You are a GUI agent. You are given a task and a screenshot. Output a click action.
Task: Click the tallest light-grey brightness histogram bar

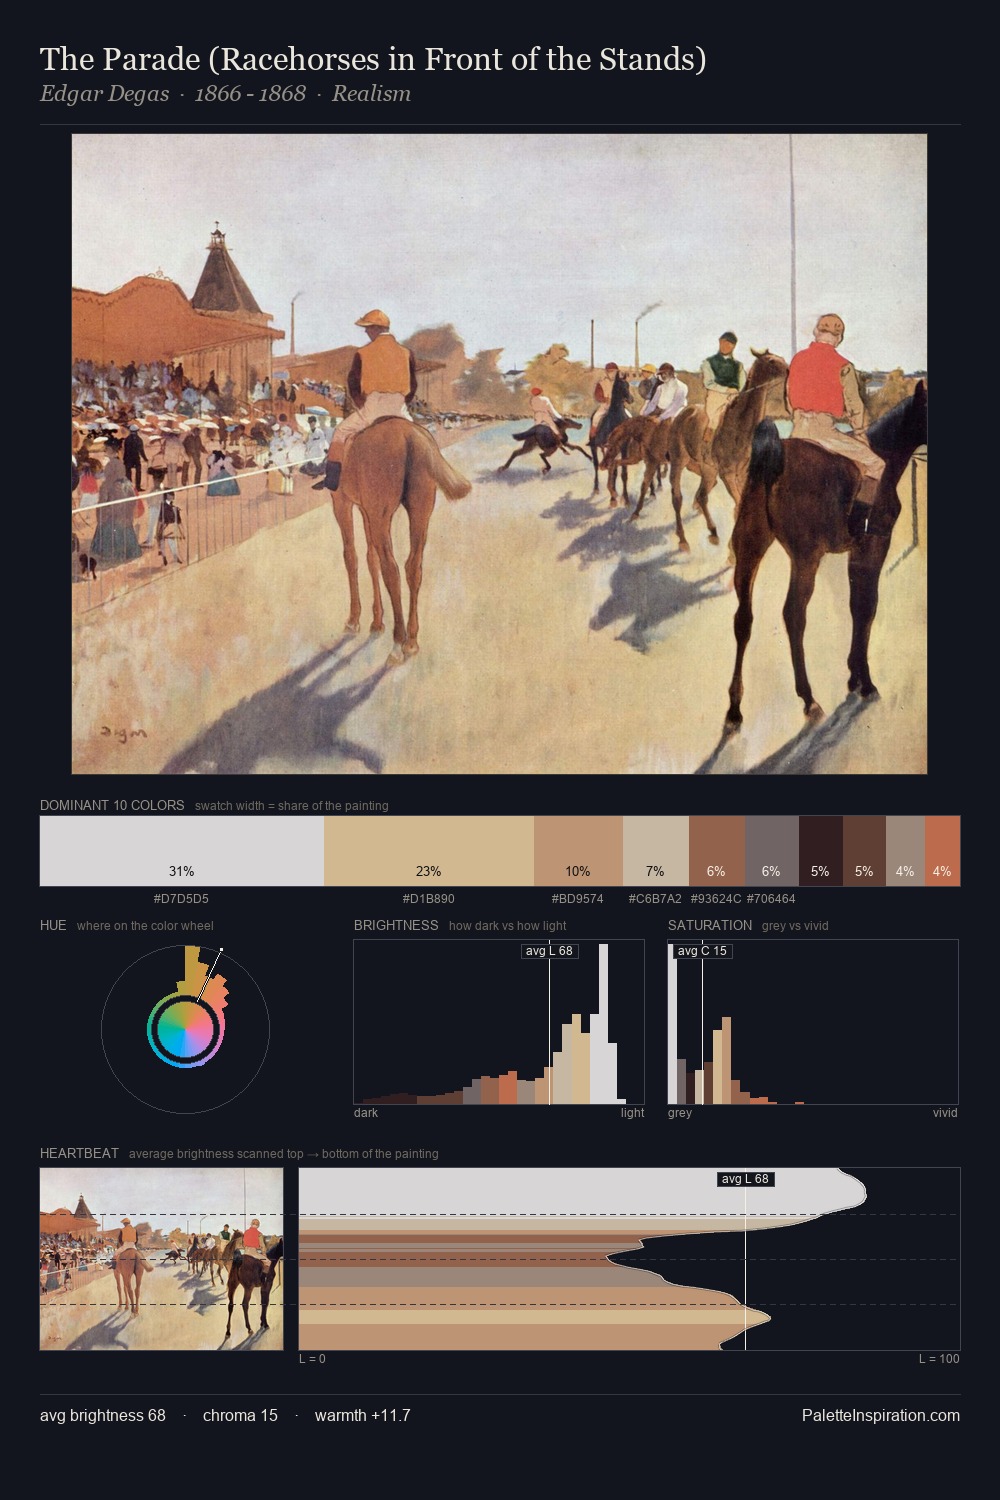(x=603, y=1023)
